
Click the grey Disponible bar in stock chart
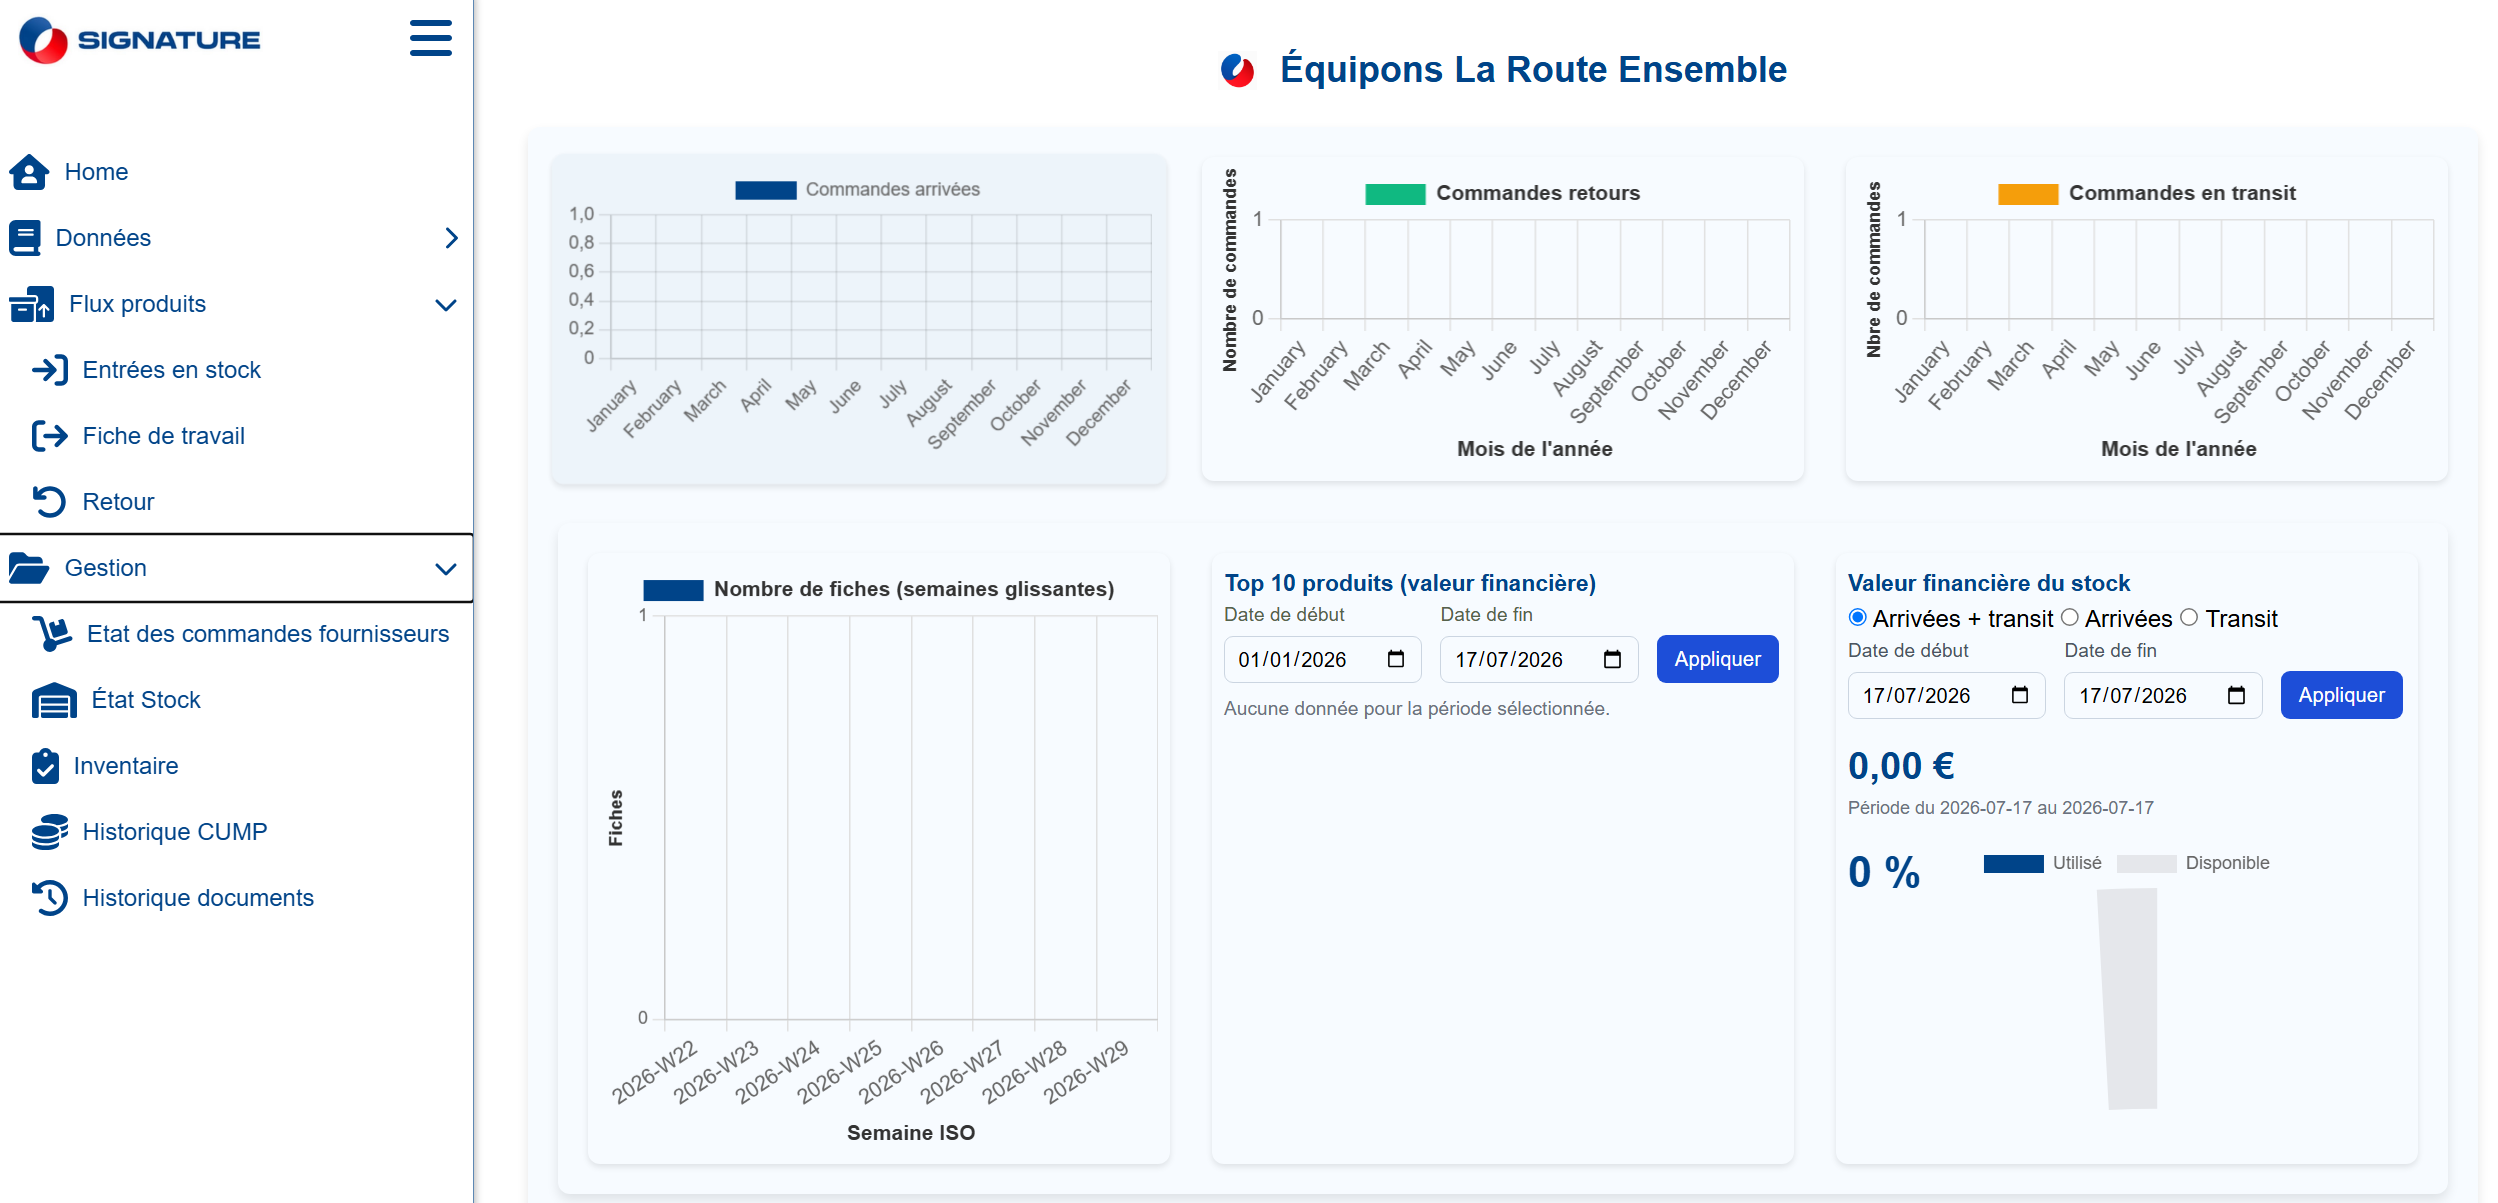pos(2128,999)
